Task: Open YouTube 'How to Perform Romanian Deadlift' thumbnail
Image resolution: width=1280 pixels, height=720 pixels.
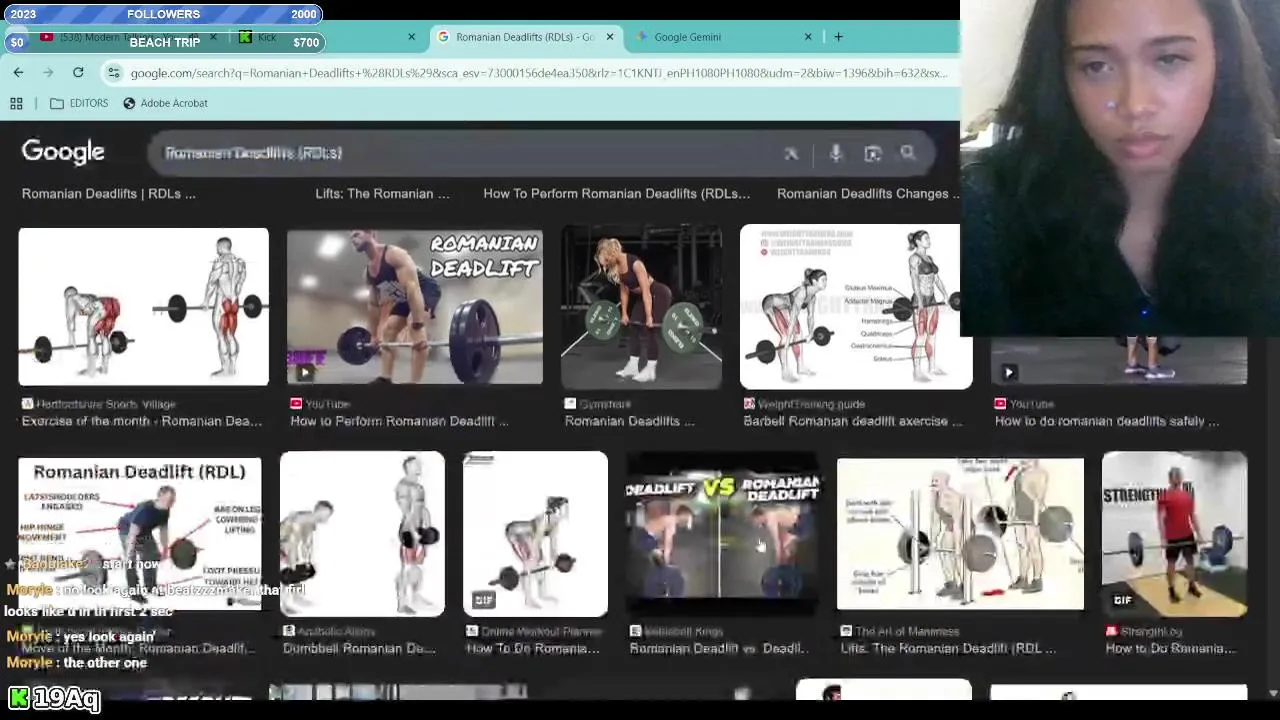Action: click(x=415, y=307)
